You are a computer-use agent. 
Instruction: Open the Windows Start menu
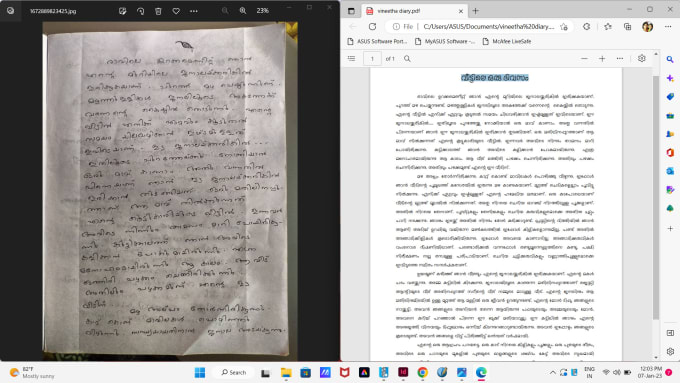[x=200, y=372]
